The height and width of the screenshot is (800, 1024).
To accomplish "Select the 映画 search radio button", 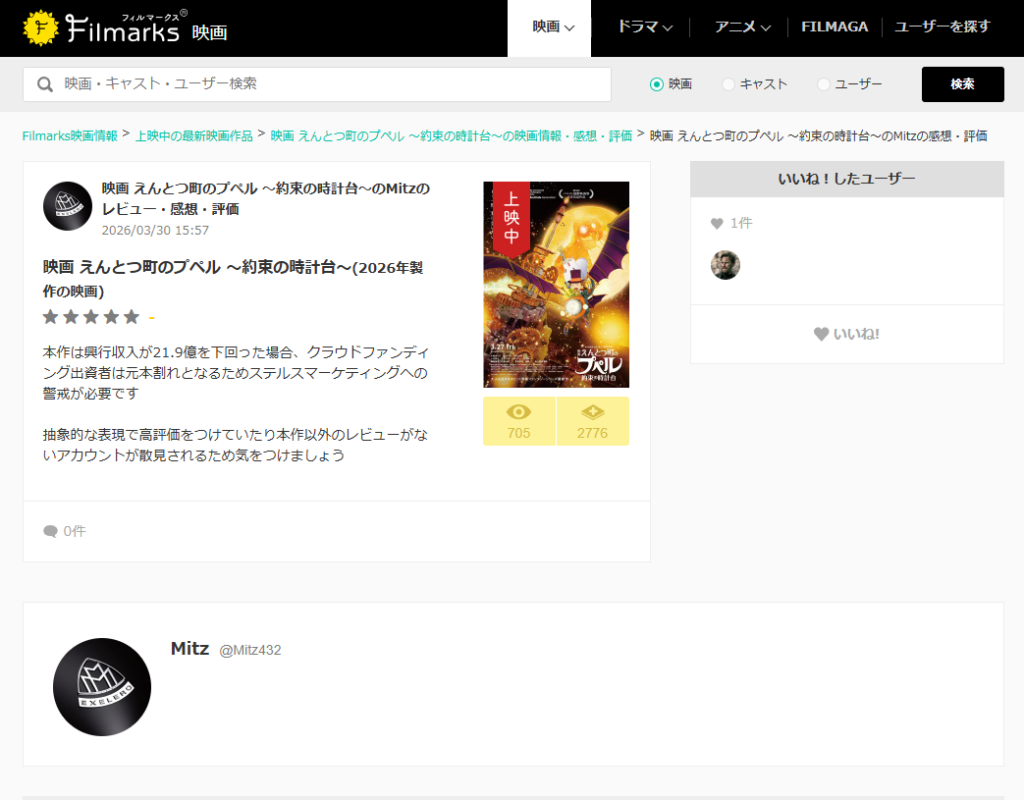I will point(657,85).
